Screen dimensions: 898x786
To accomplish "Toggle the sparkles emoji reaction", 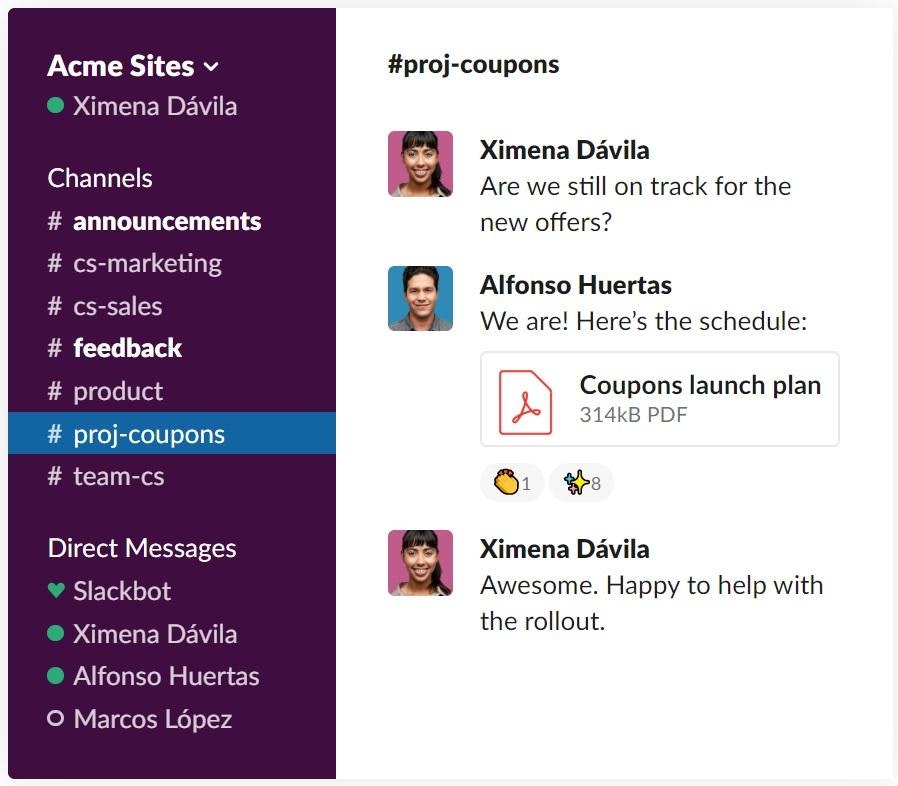I will (x=580, y=482).
